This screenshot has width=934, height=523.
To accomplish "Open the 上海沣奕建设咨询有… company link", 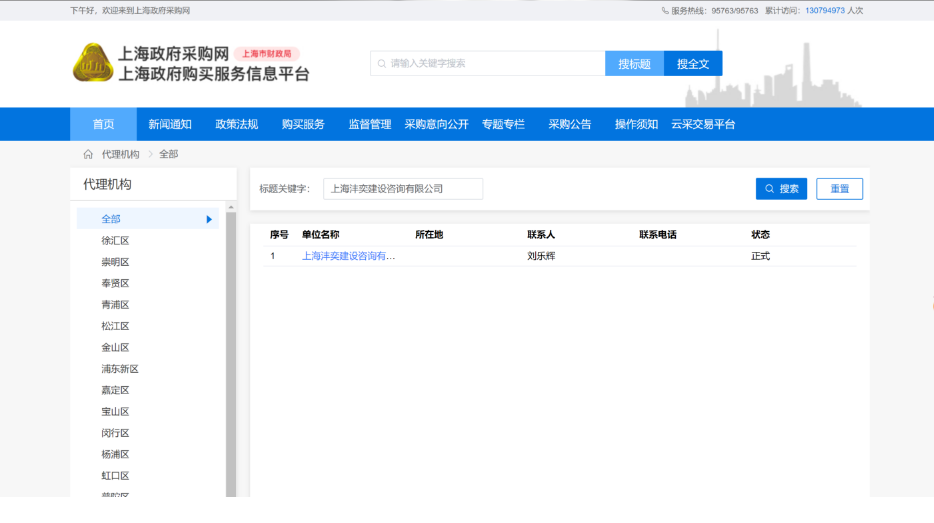I will [348, 256].
